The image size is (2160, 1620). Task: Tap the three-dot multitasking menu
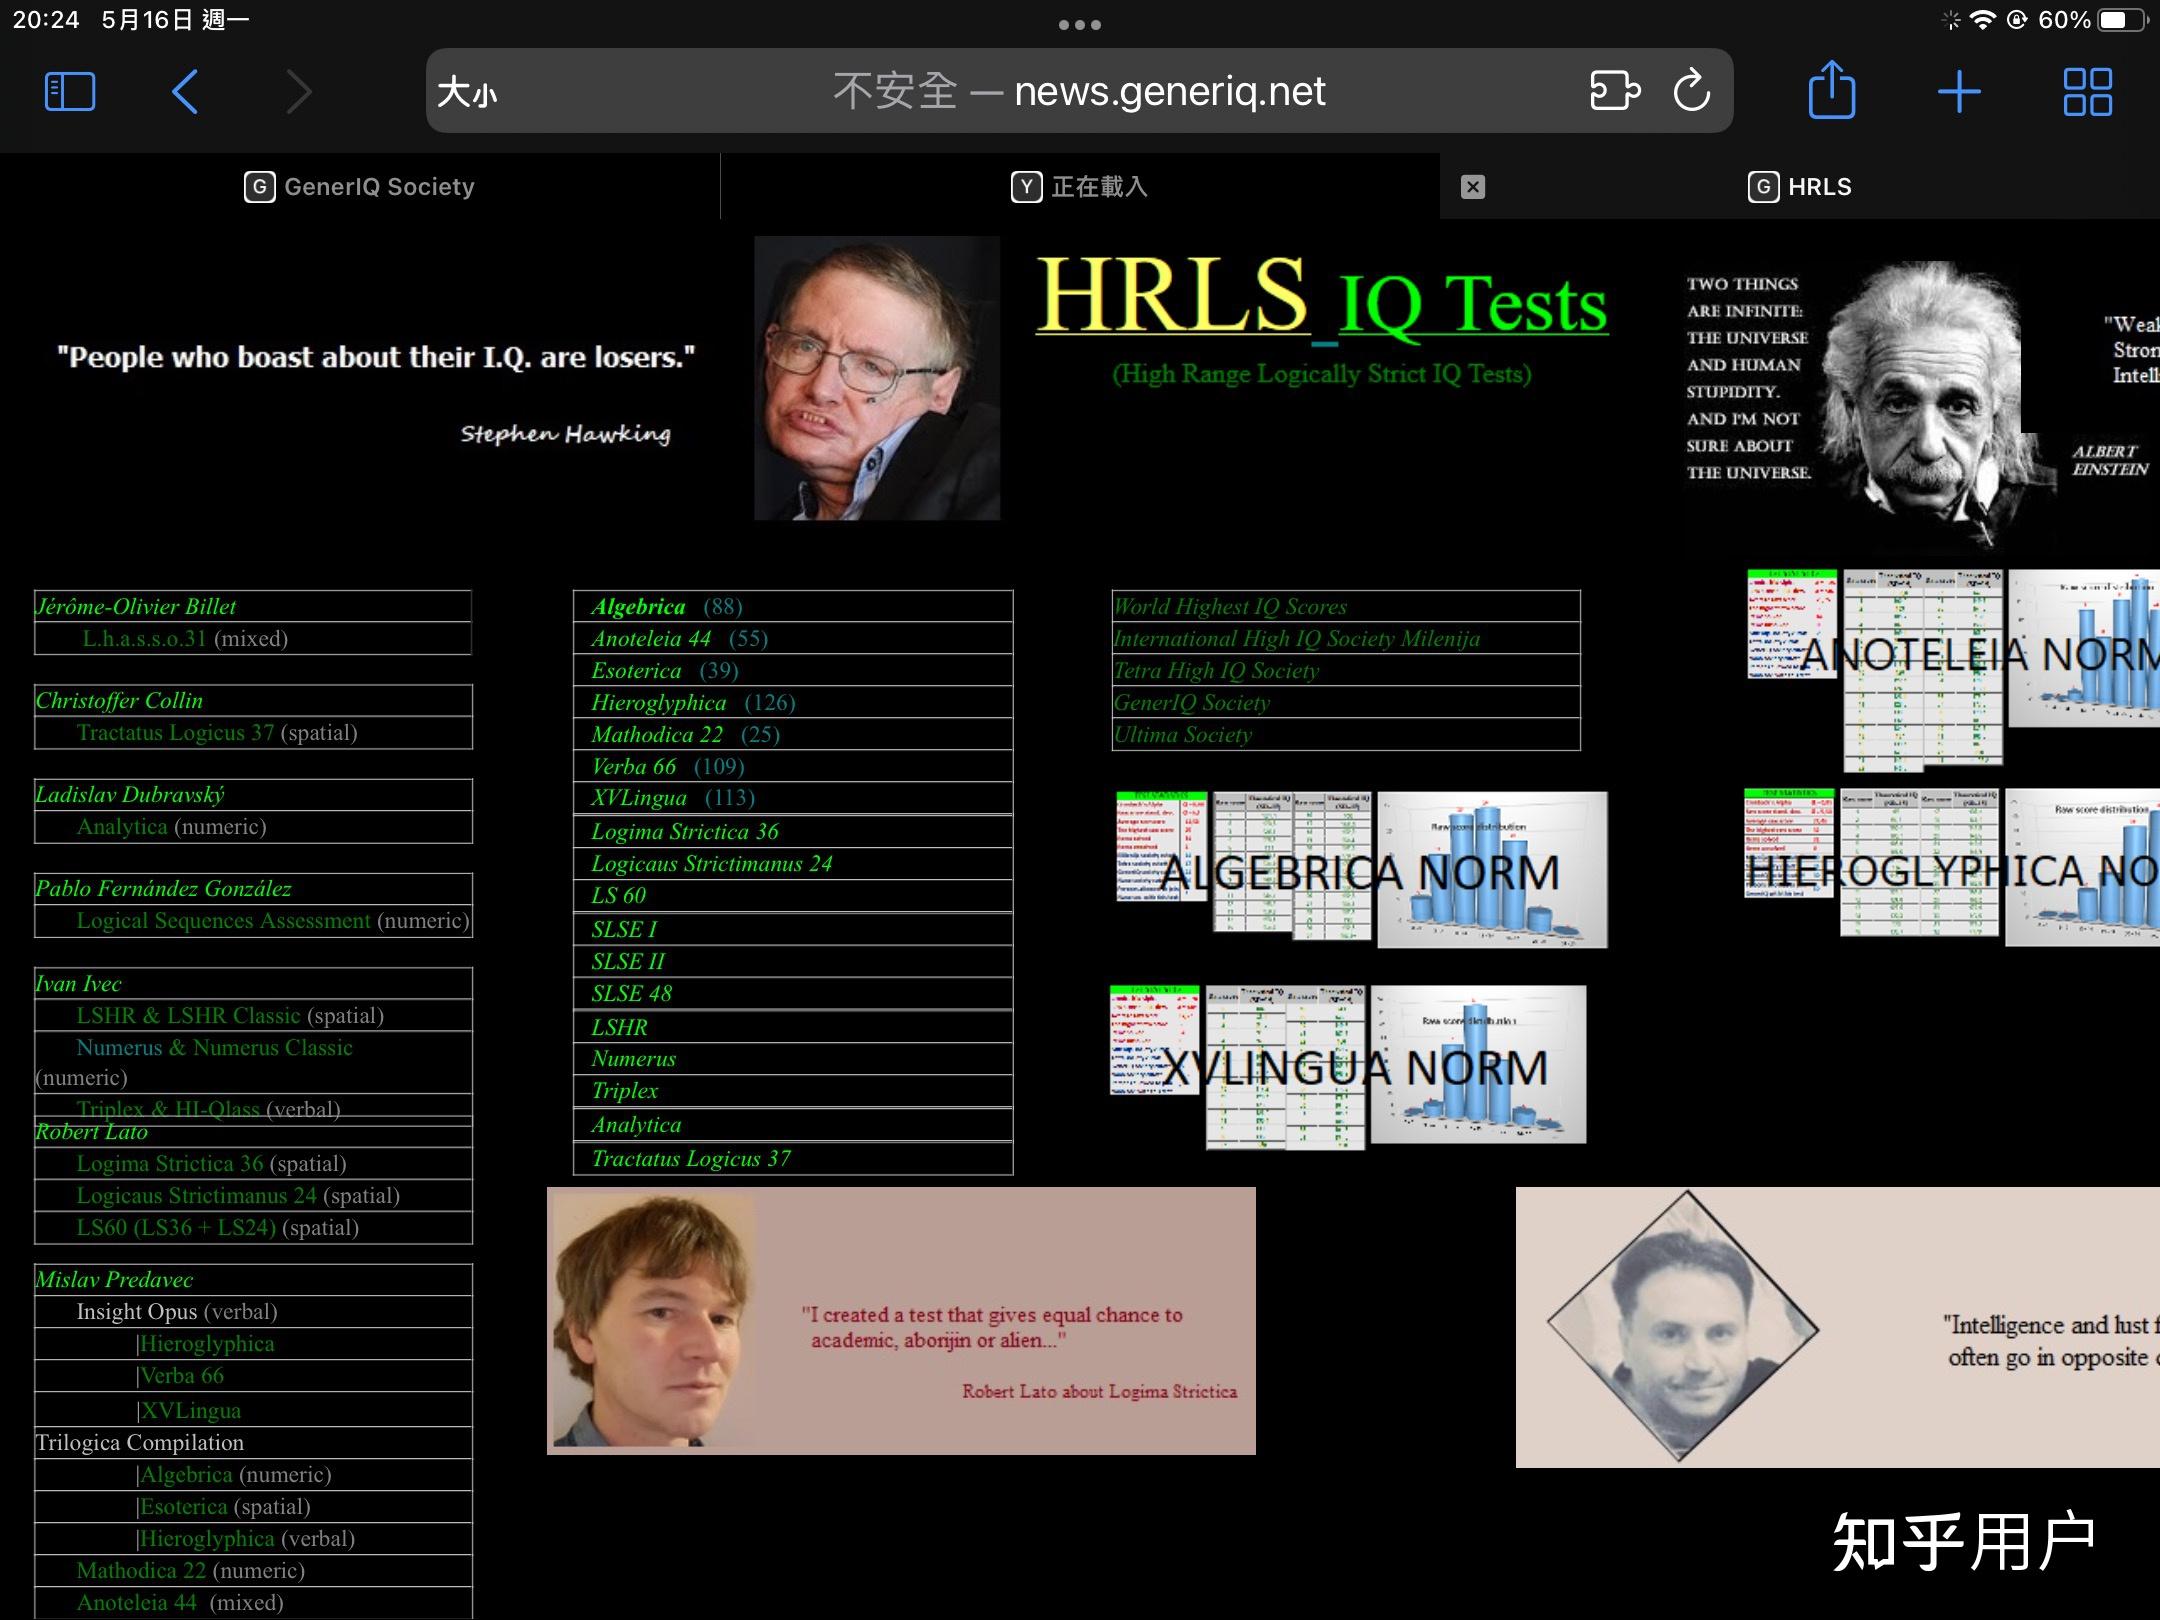point(1080,25)
